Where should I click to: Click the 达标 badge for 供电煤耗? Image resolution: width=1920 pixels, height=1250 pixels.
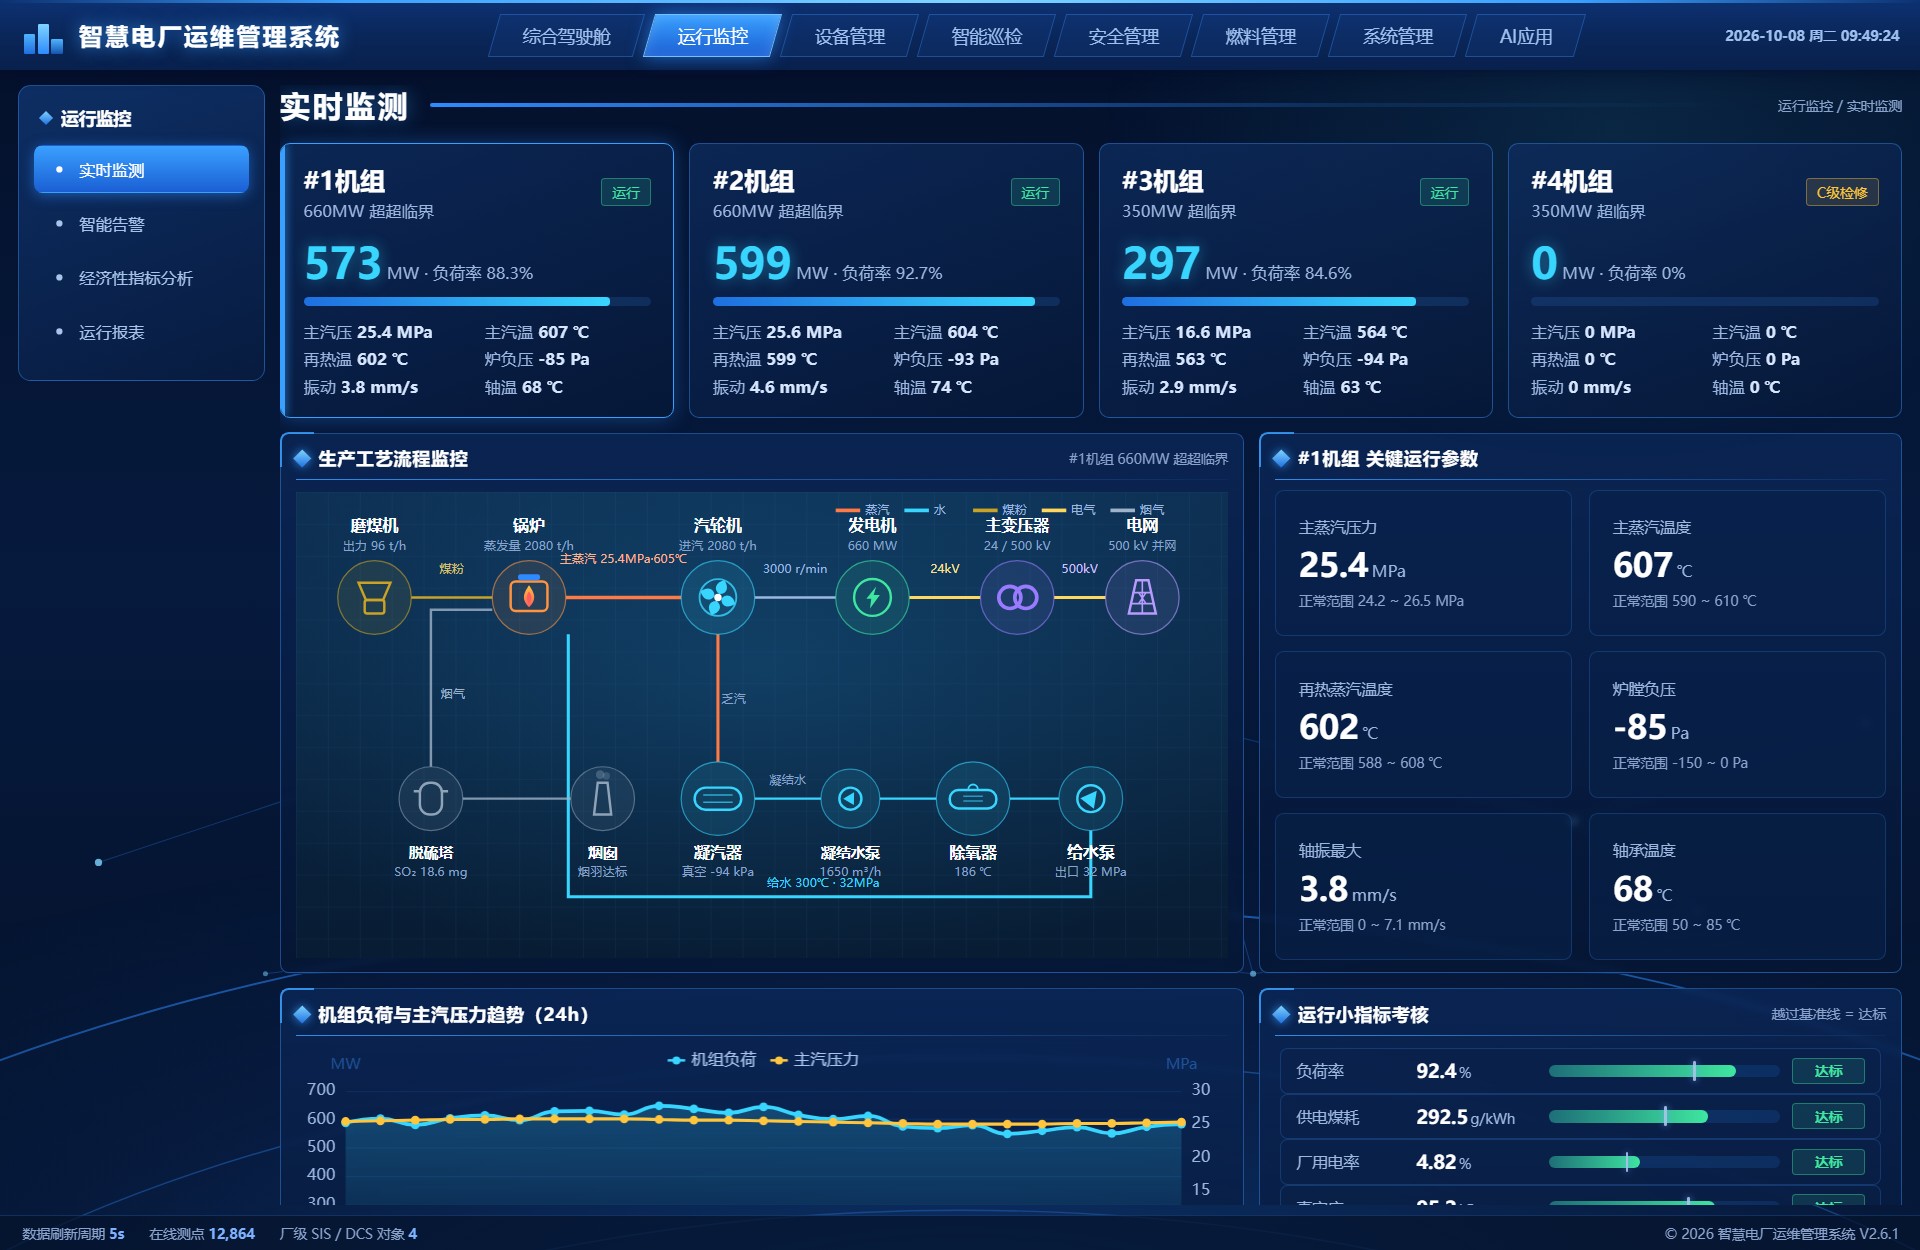pyautogui.click(x=1828, y=1117)
